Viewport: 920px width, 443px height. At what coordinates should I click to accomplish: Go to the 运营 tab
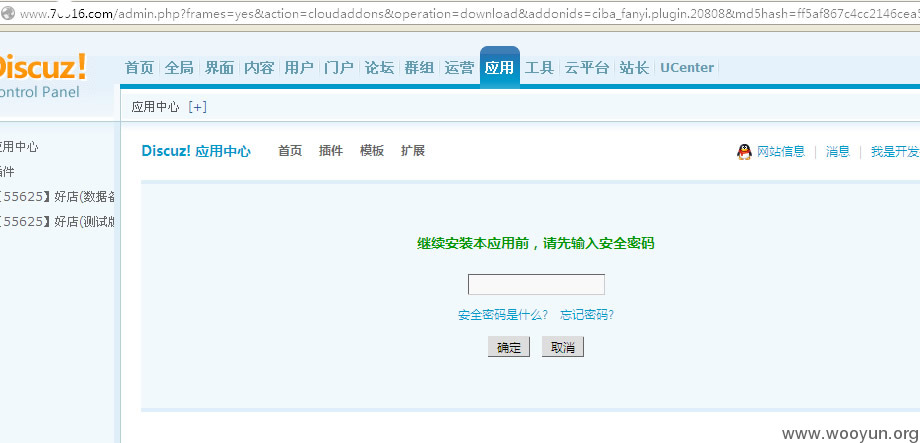(459, 67)
